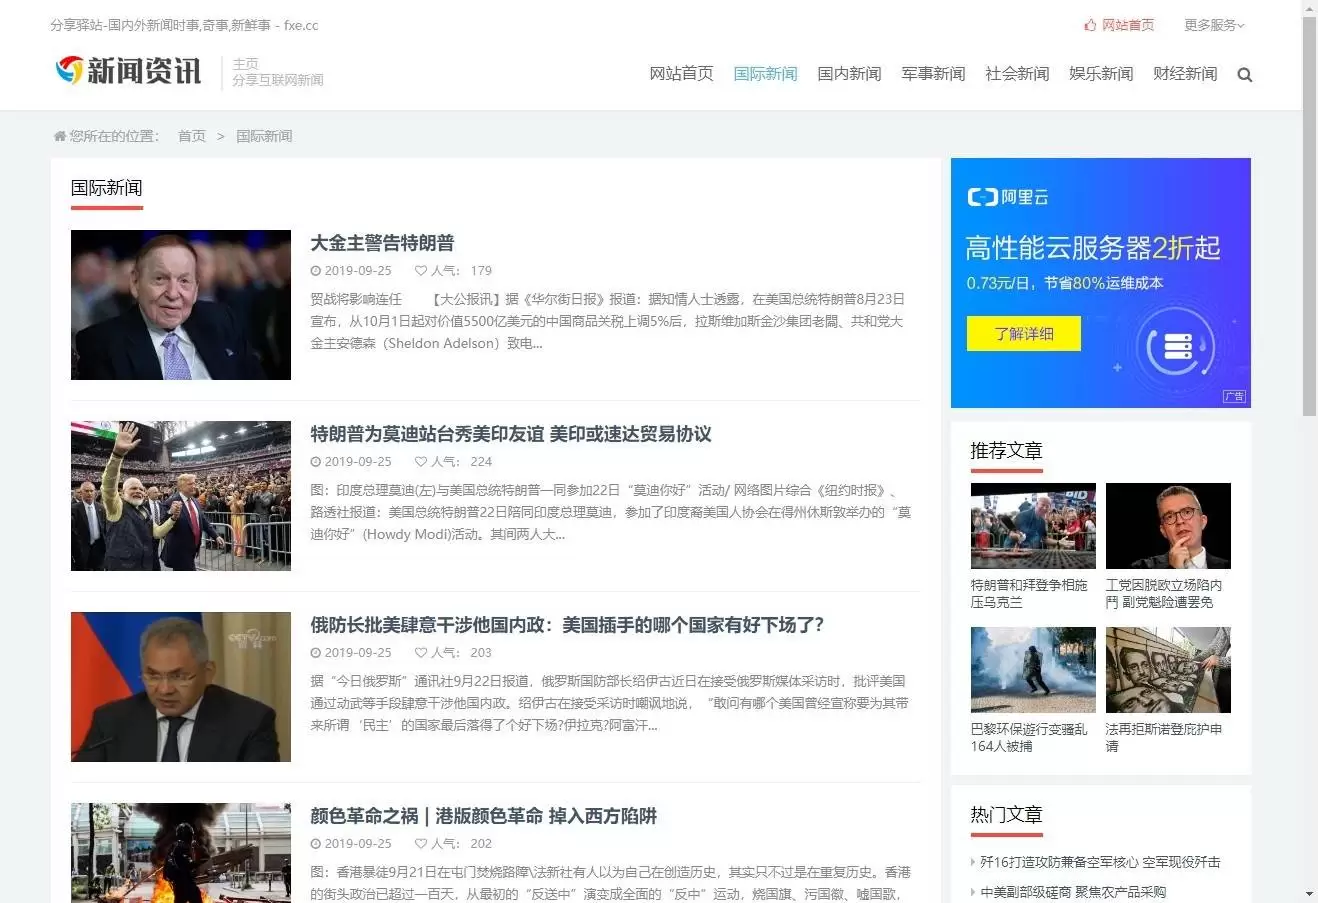Screen dimensions: 1318x903
Task: Click the scrollbar up arrow
Action: tap(1309, 8)
